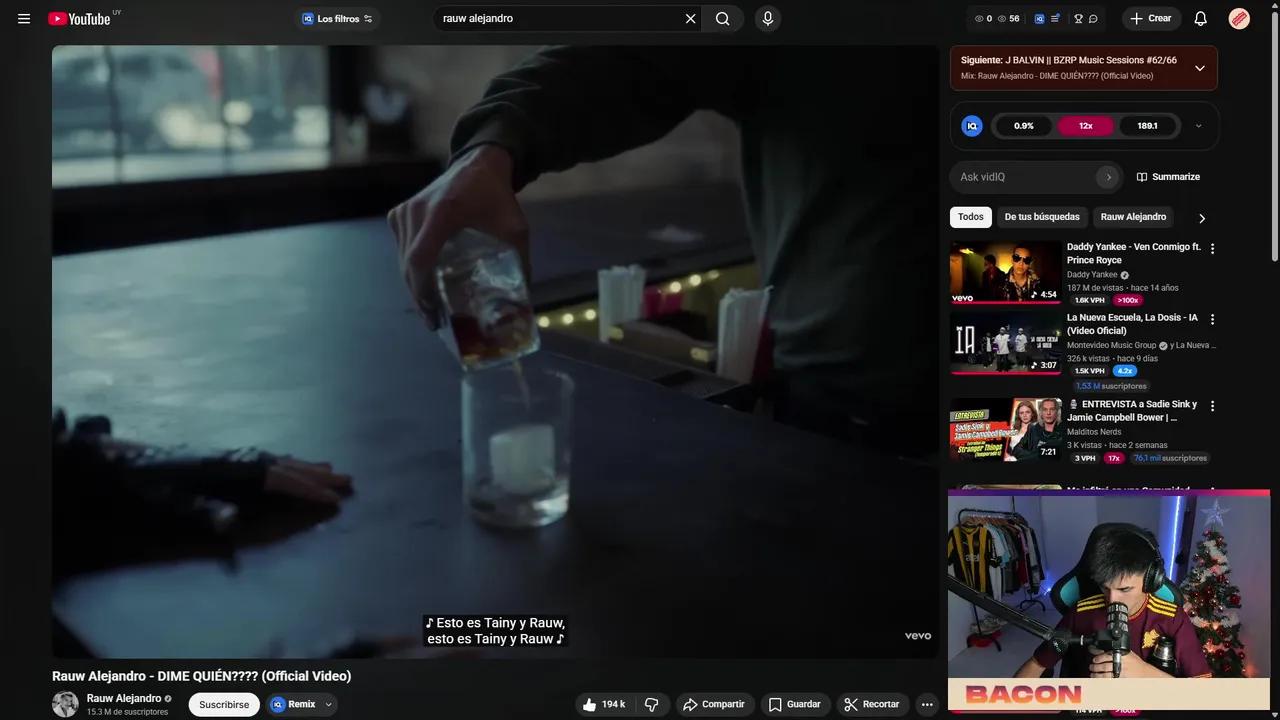Click the Compartir share button
The height and width of the screenshot is (720, 1280).
pyautogui.click(x=714, y=704)
